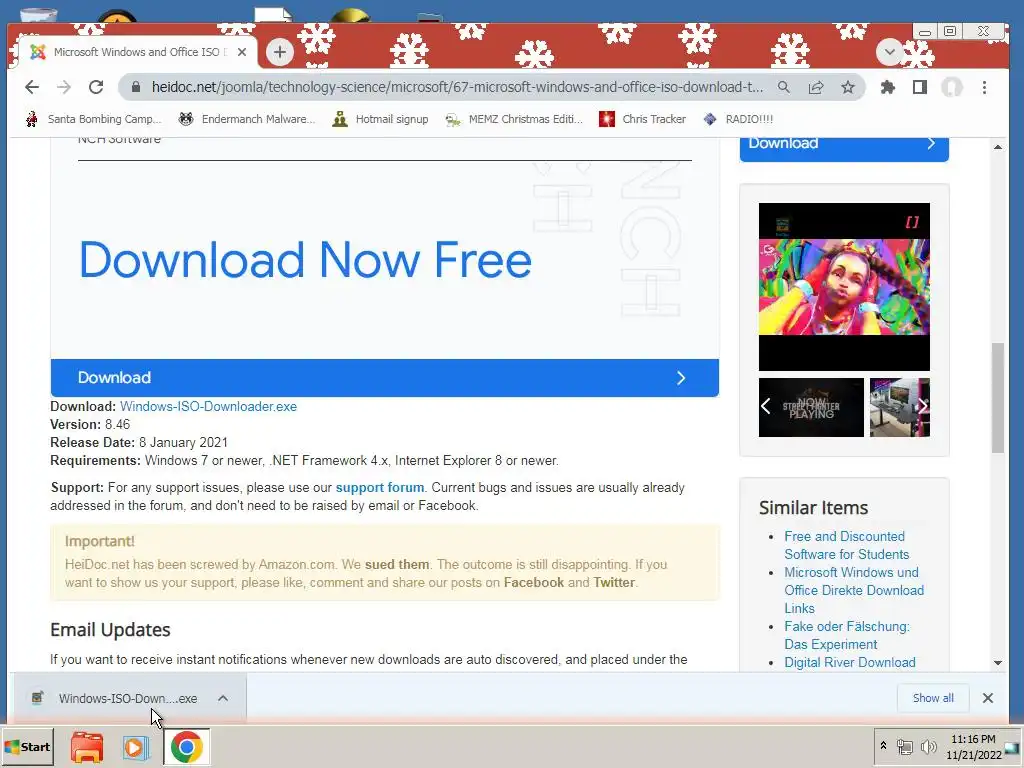Open Fake oder Fälschung: Das Experiment link
This screenshot has height=768, width=1024.
click(x=847, y=635)
